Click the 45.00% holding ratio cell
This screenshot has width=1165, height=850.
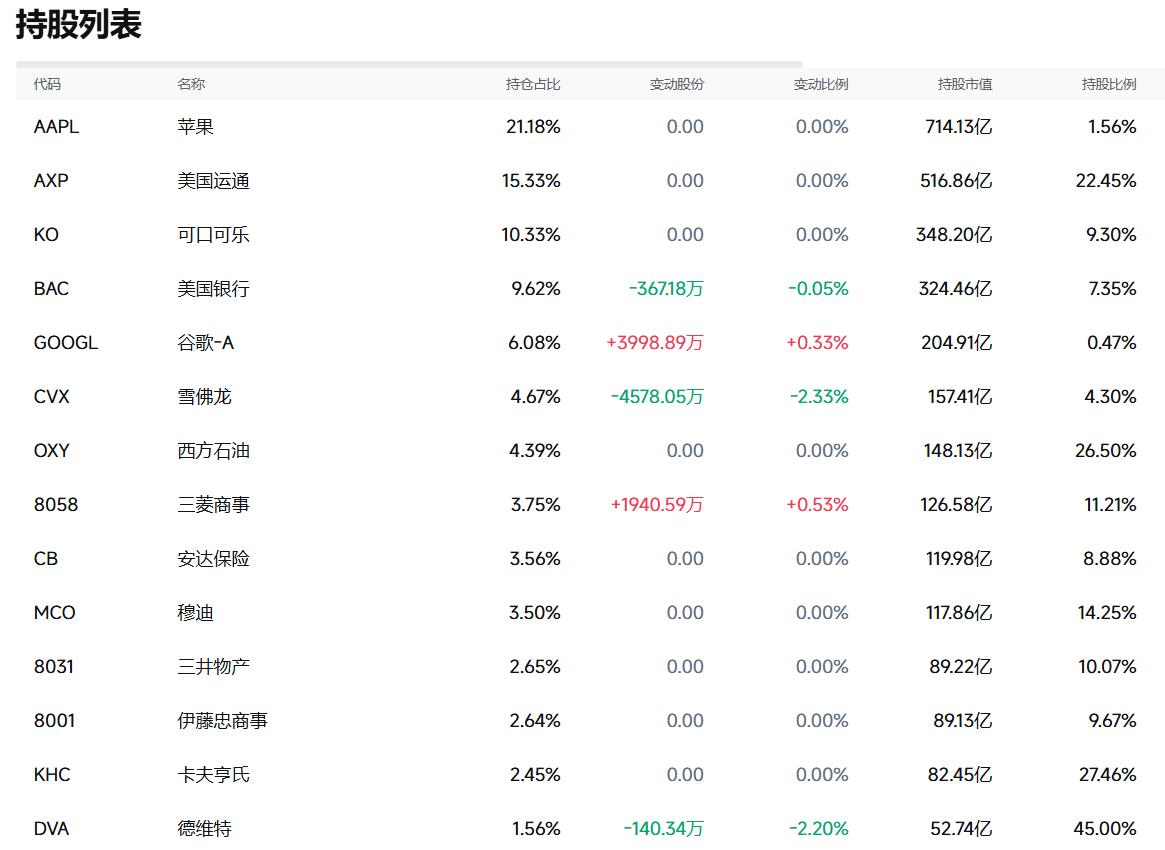point(1105,829)
